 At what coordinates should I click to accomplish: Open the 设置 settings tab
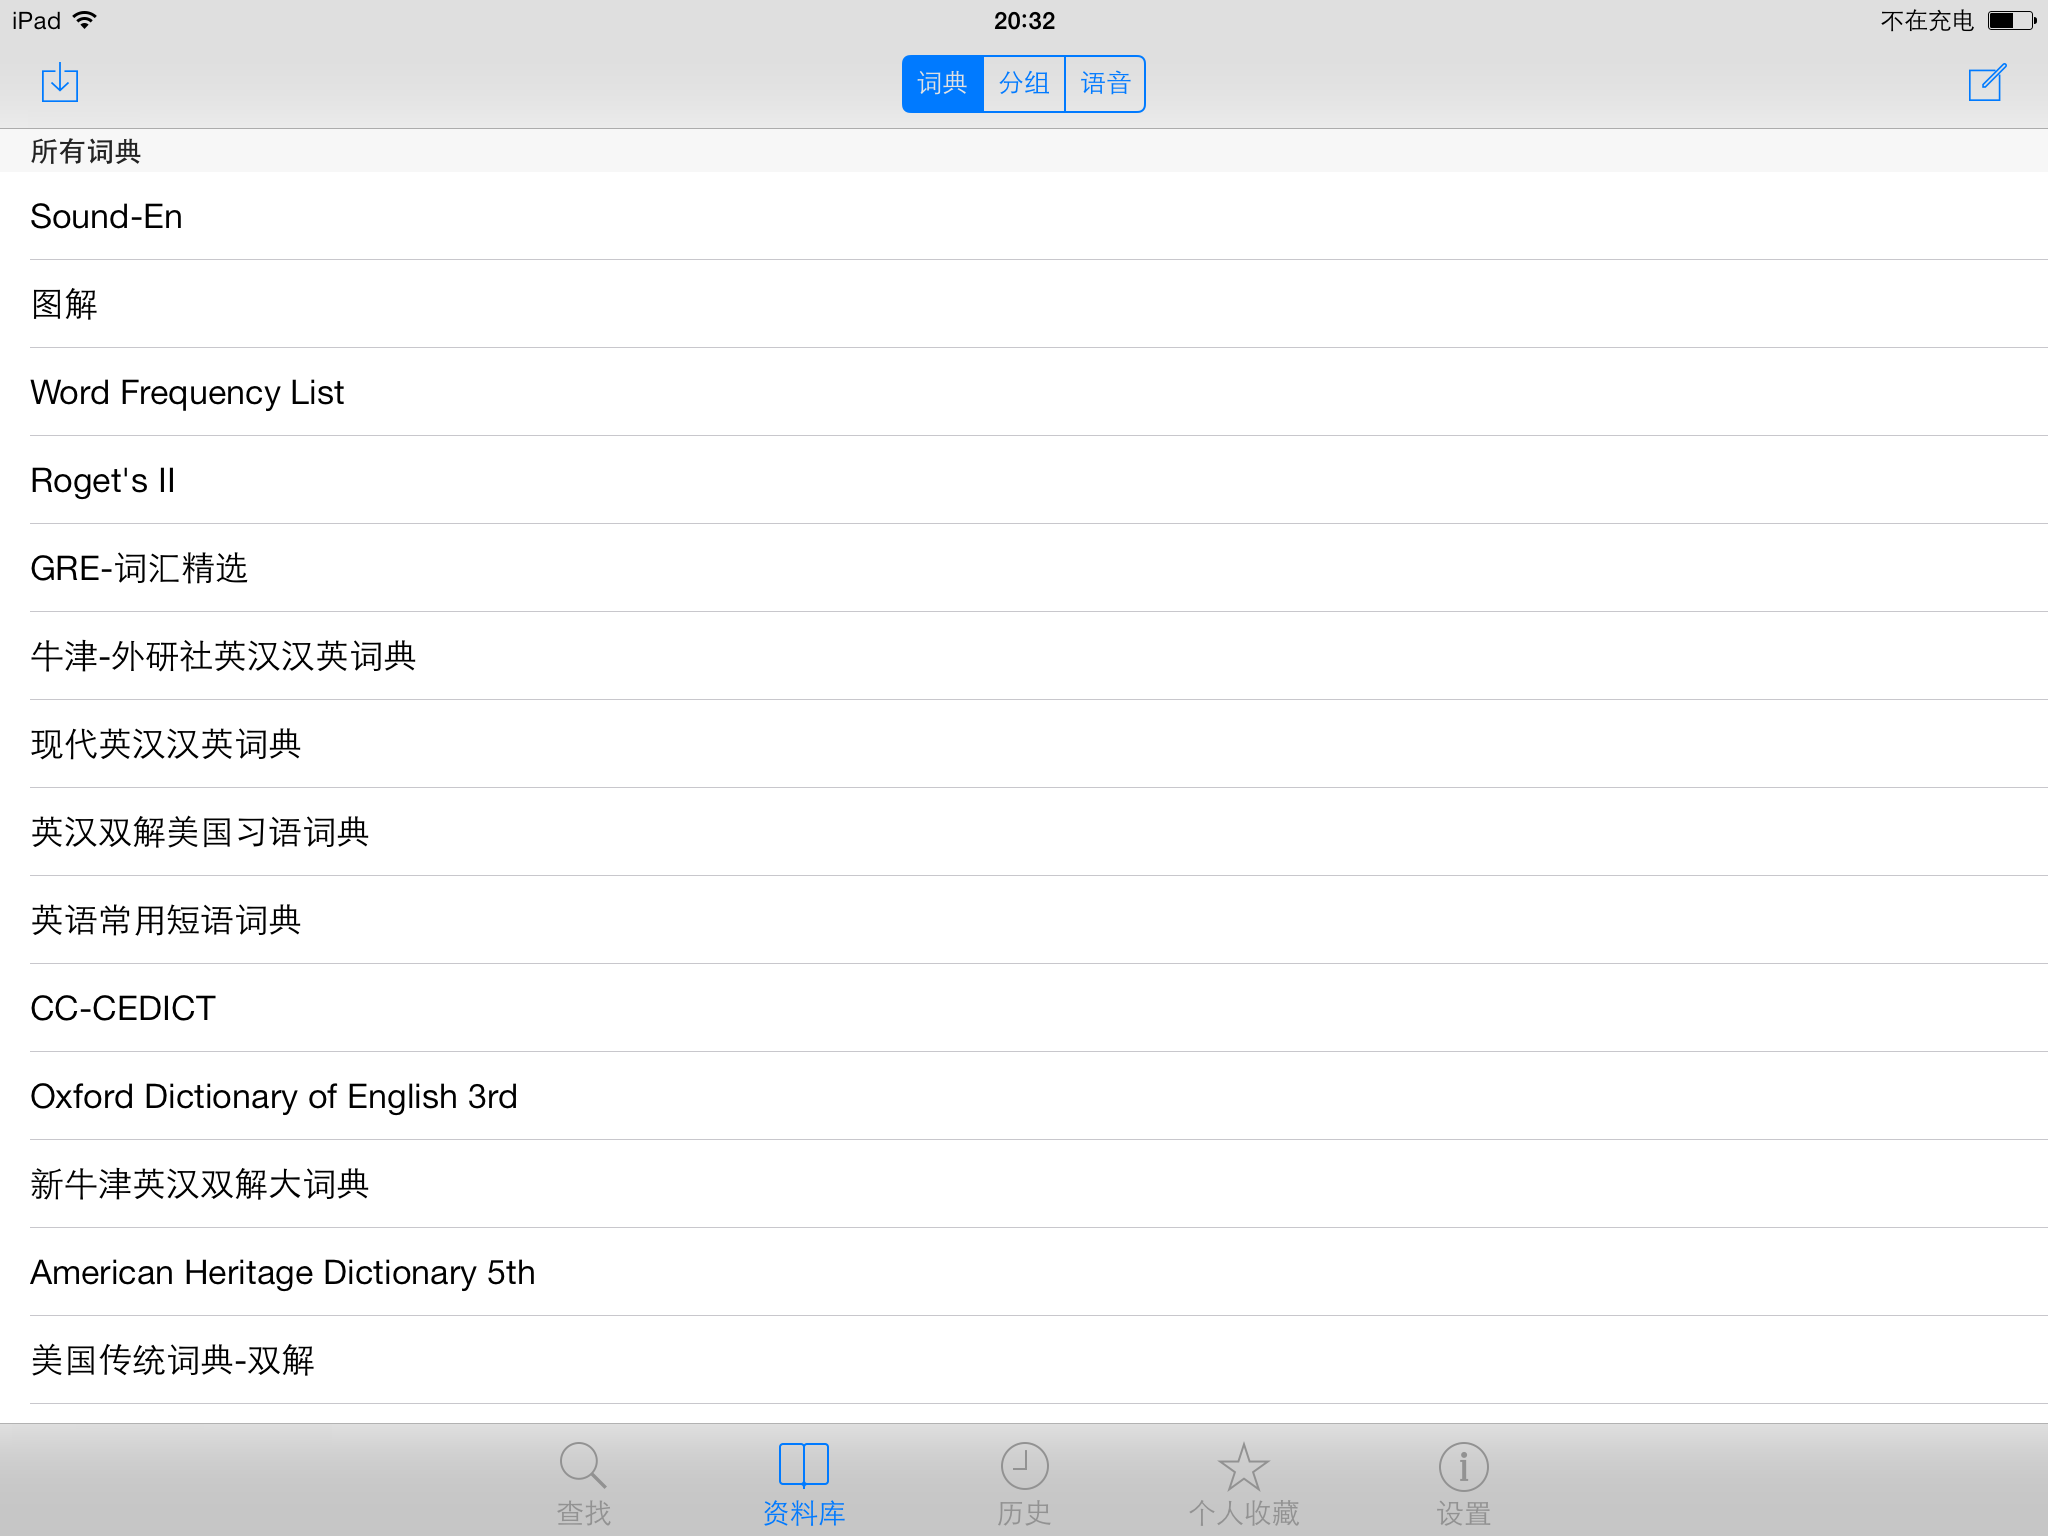click(1464, 1483)
